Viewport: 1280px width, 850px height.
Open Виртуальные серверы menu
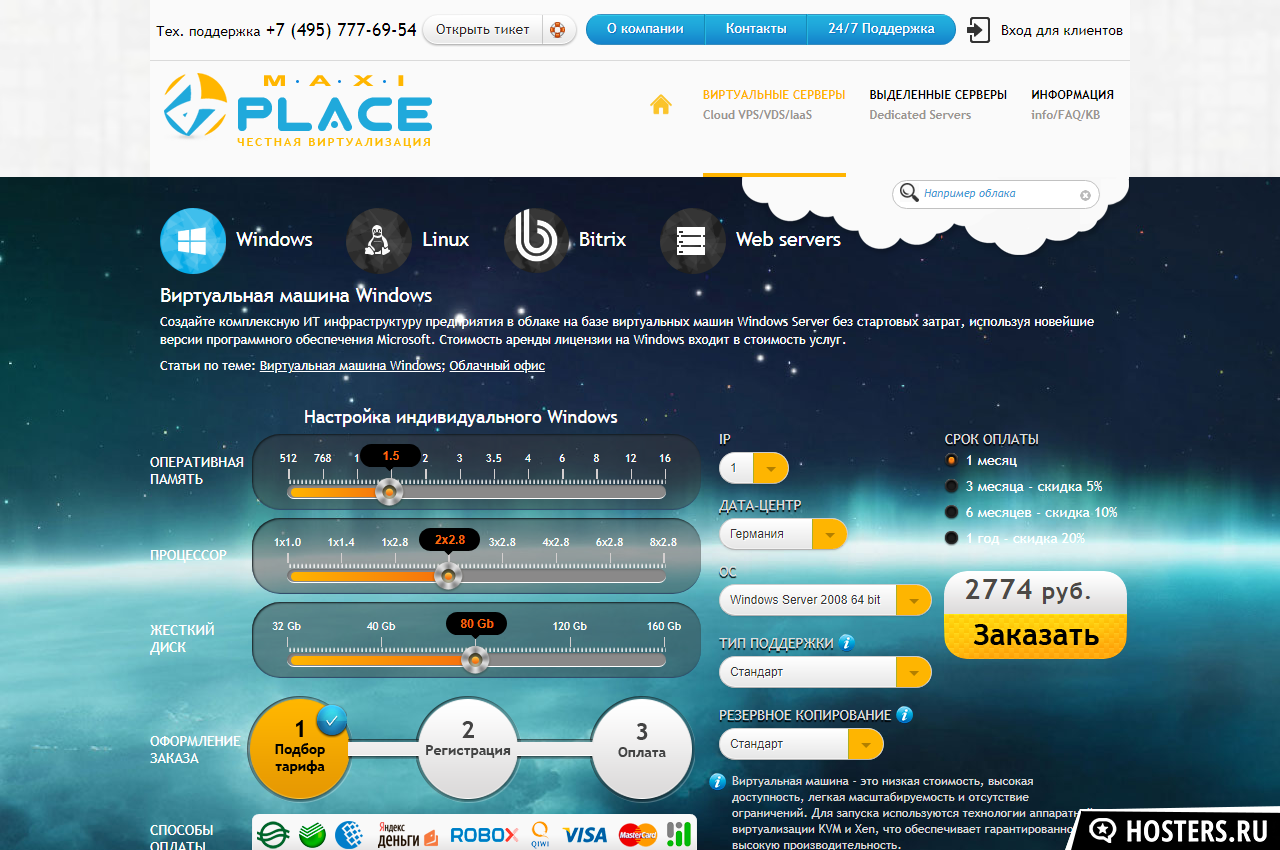[x=774, y=104]
